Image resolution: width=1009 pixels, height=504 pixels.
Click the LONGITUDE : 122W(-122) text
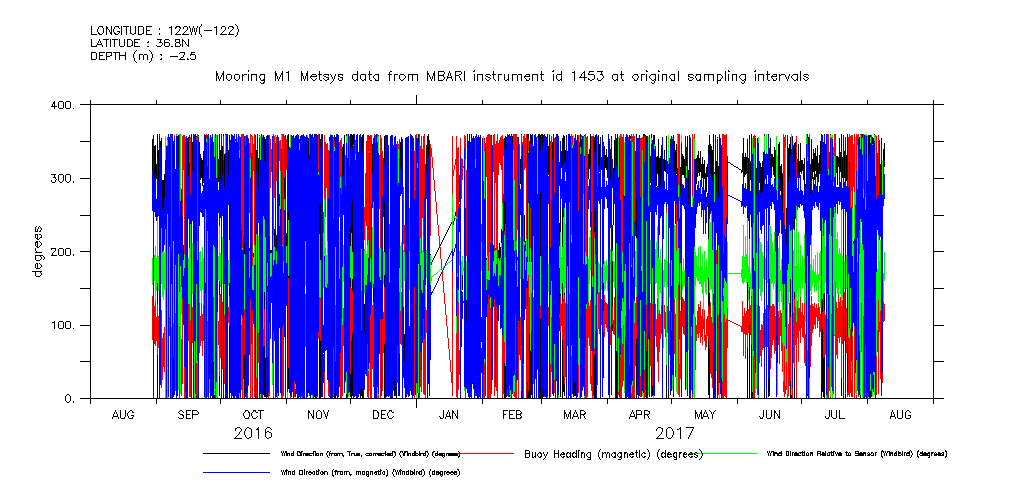click(164, 30)
